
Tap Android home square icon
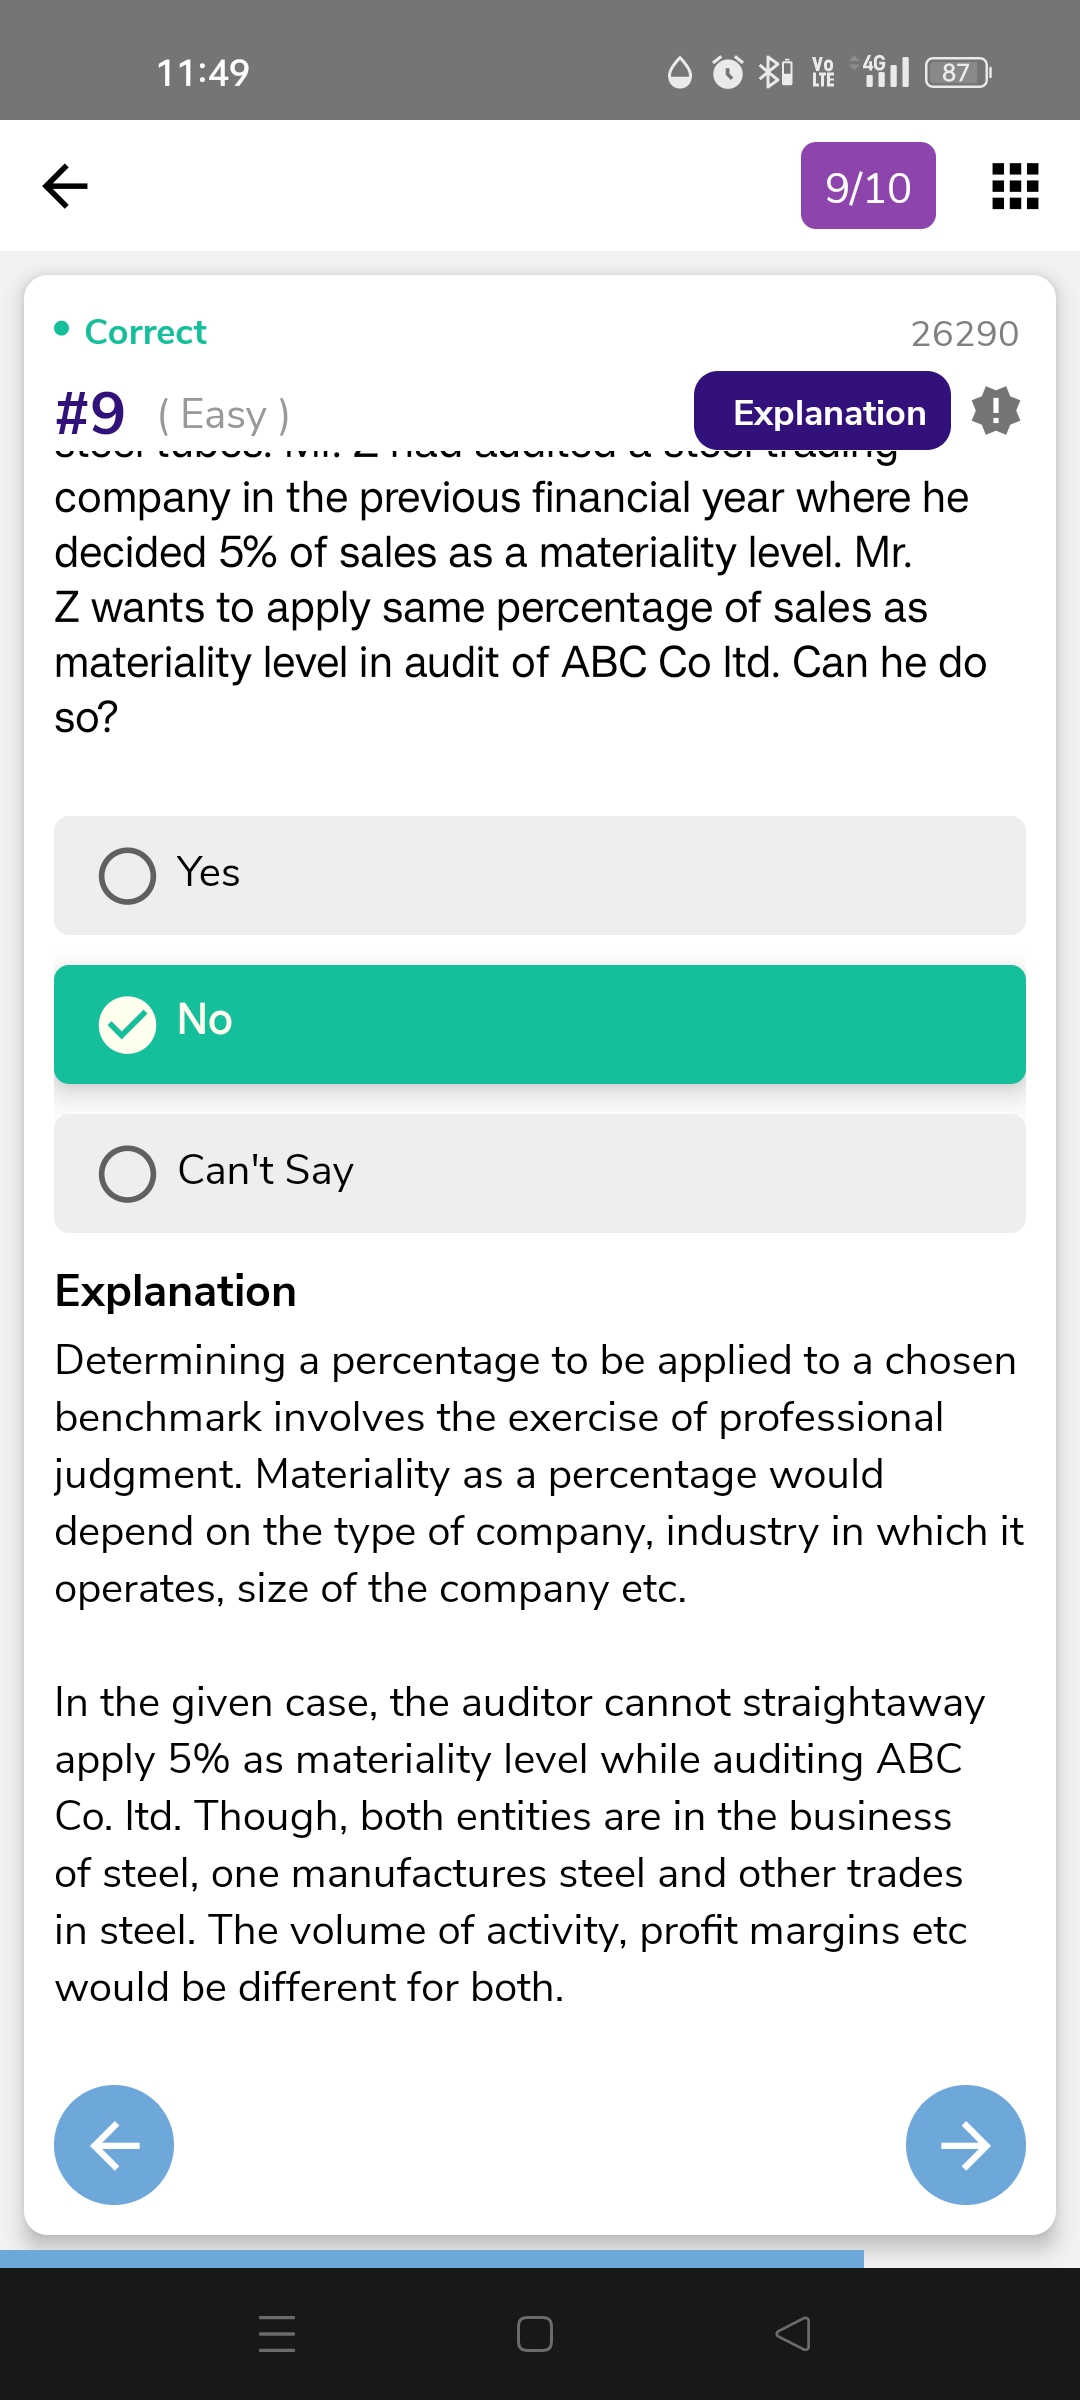tap(535, 2334)
